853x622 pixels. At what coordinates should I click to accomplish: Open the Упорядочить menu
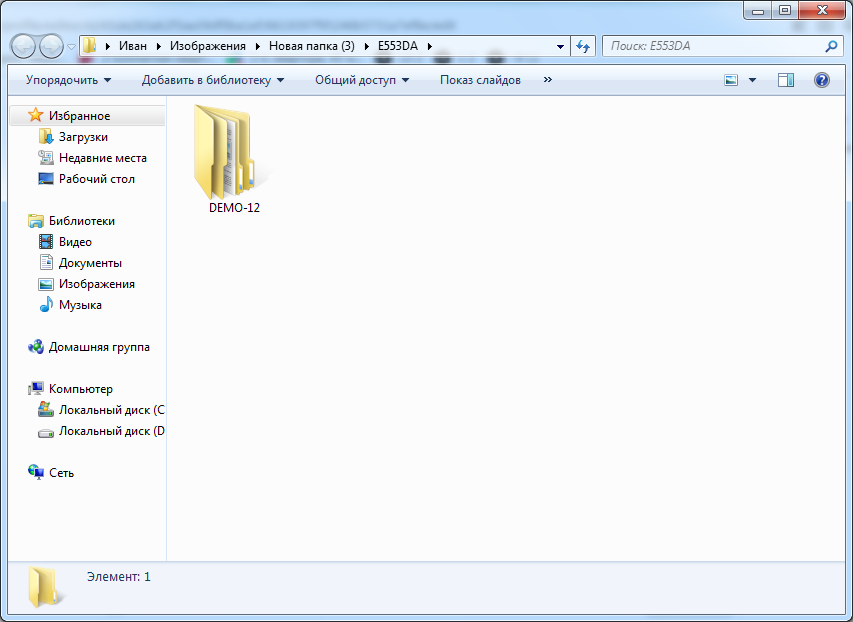(69, 80)
